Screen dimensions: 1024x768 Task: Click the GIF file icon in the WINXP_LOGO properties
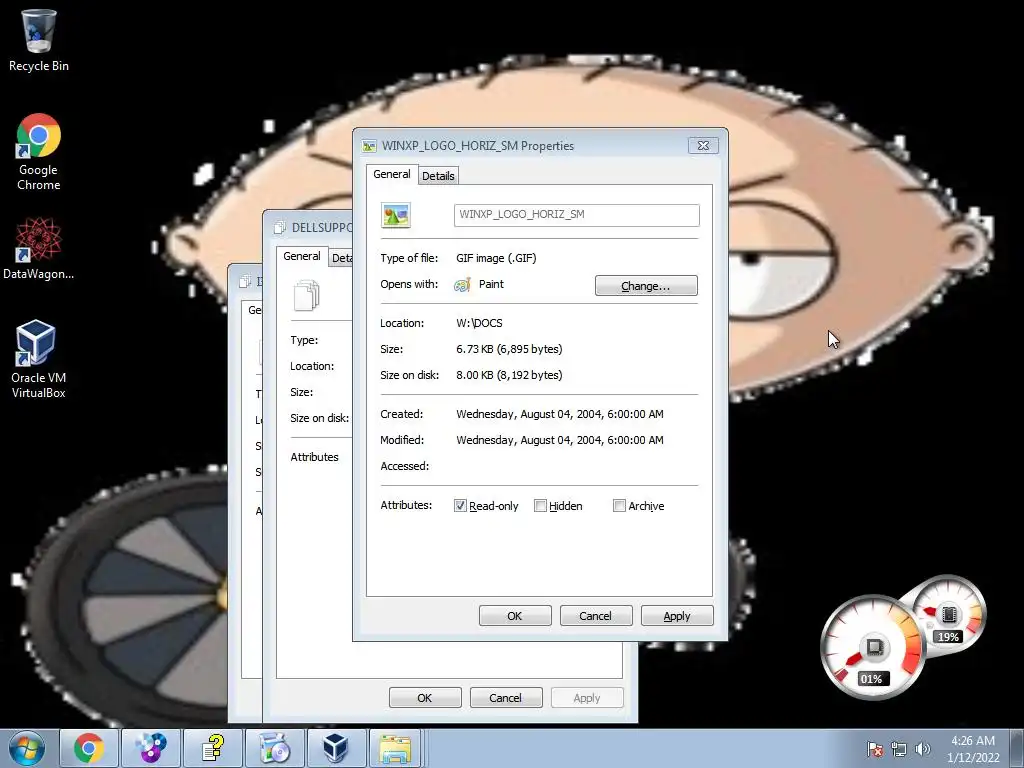tap(396, 215)
